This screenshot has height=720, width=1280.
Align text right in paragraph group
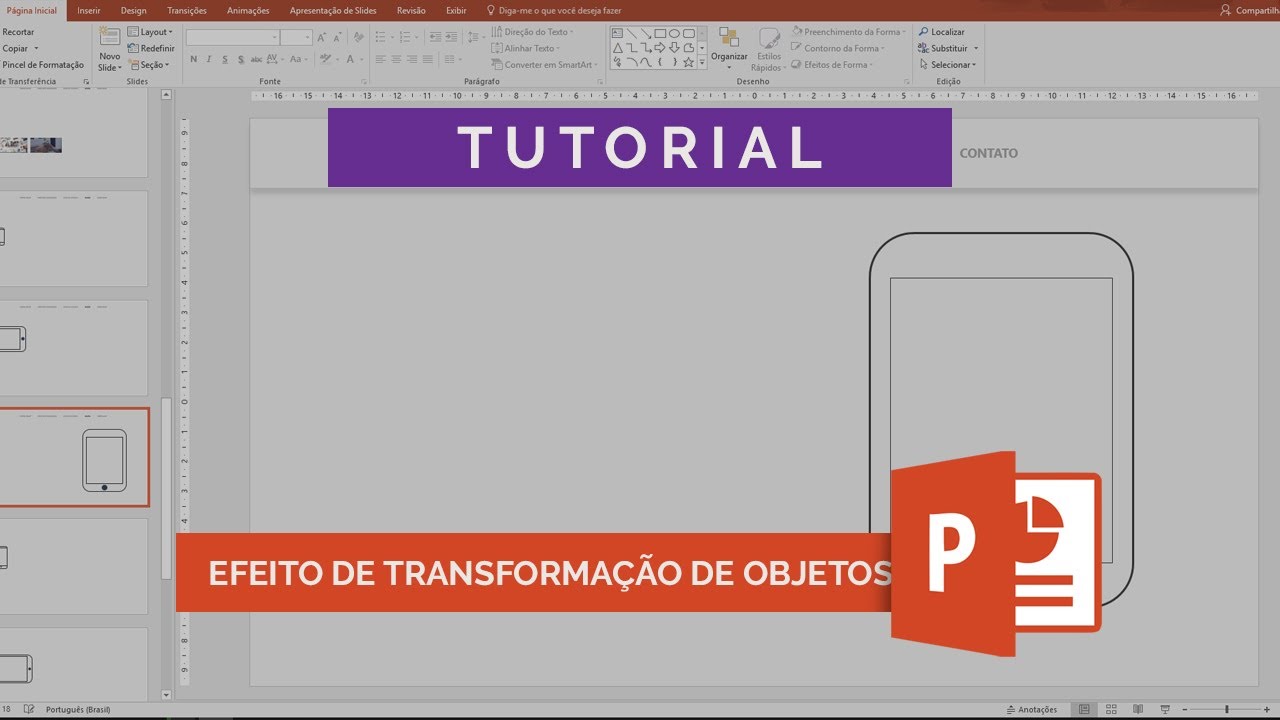pos(414,60)
